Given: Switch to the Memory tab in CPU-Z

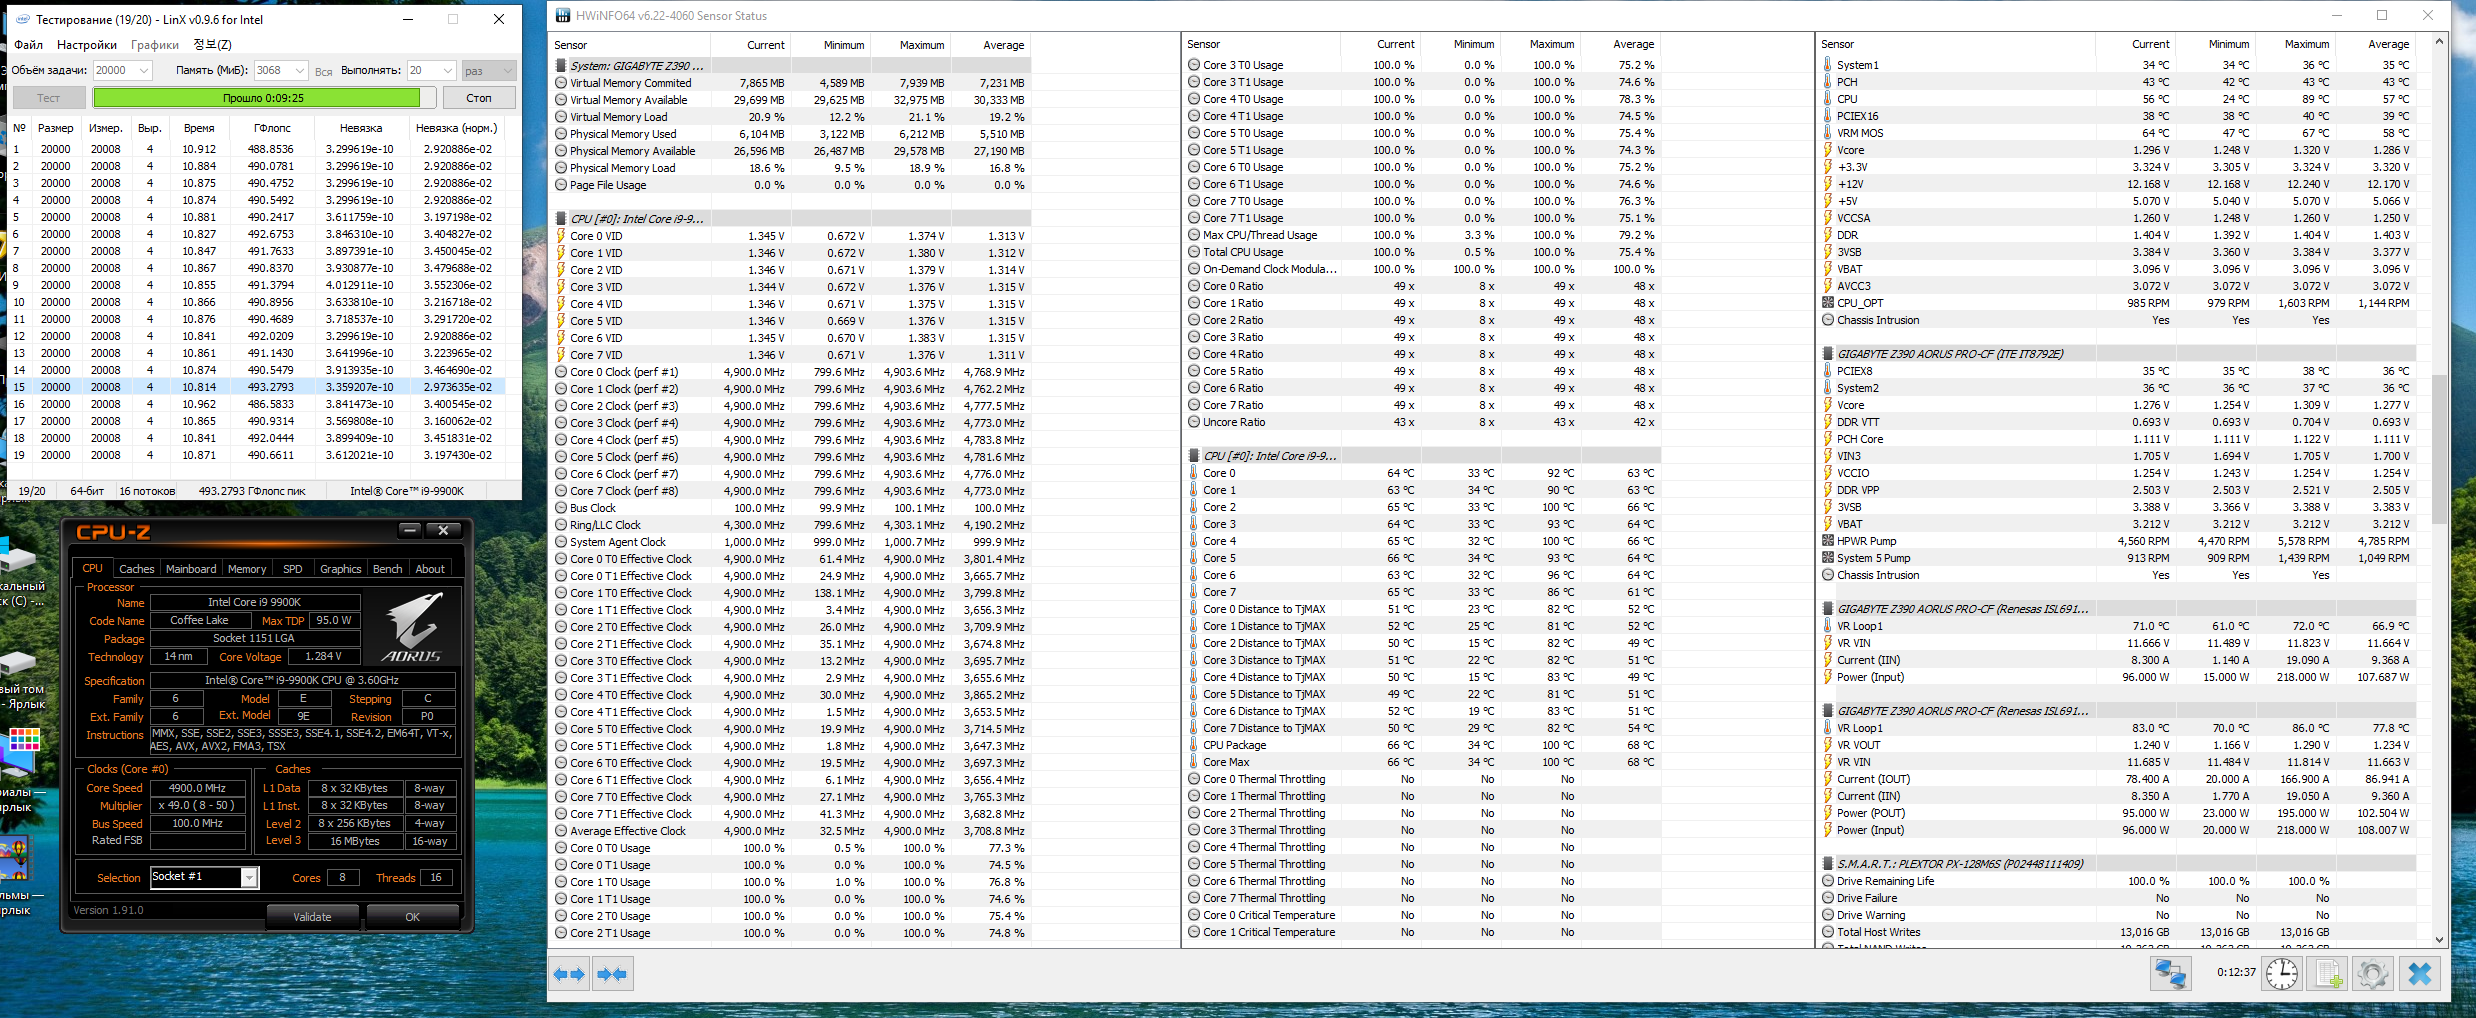Looking at the screenshot, I should coord(247,569).
